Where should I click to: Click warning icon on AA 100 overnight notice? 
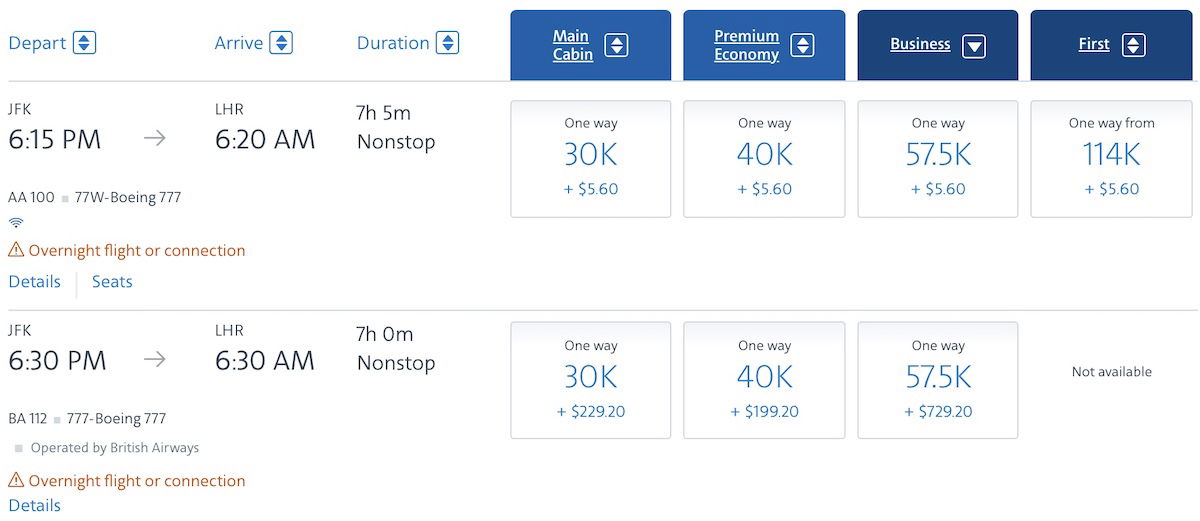[x=16, y=250]
